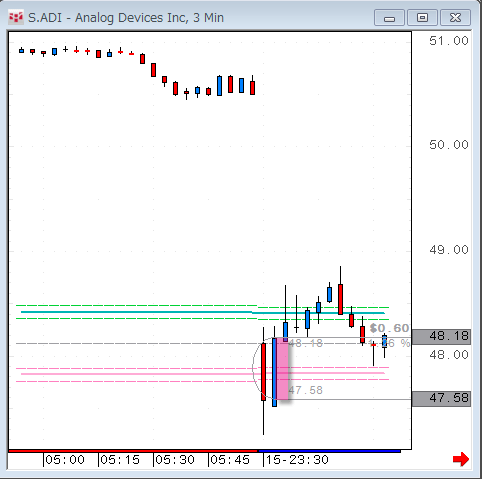
Task: Click the 48.18 label beside pink box
Action: click(306, 343)
